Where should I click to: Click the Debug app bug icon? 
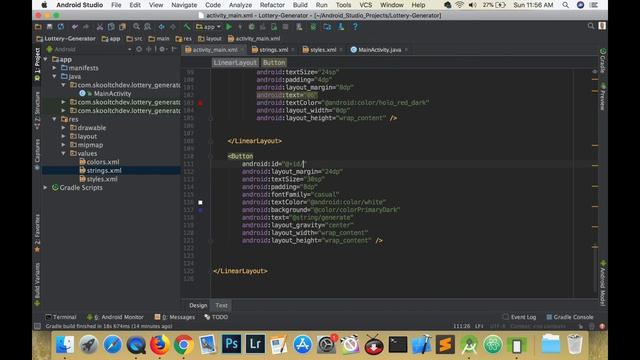pos(251,27)
